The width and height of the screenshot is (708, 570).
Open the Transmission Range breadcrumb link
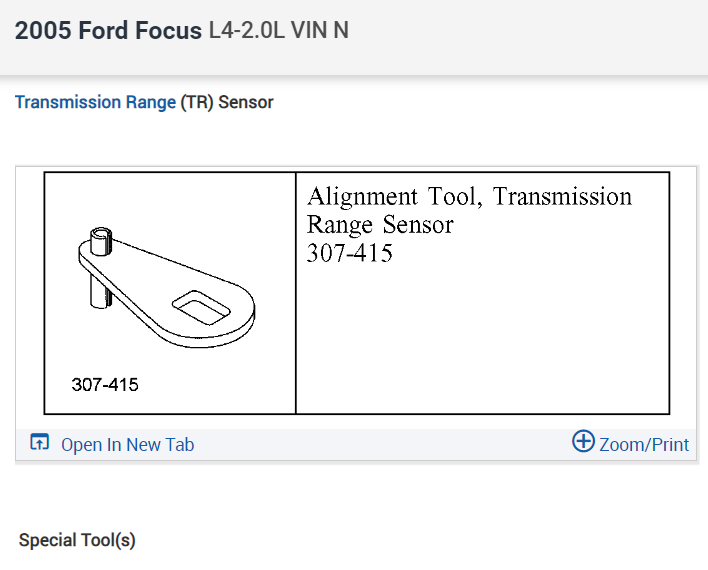point(95,102)
